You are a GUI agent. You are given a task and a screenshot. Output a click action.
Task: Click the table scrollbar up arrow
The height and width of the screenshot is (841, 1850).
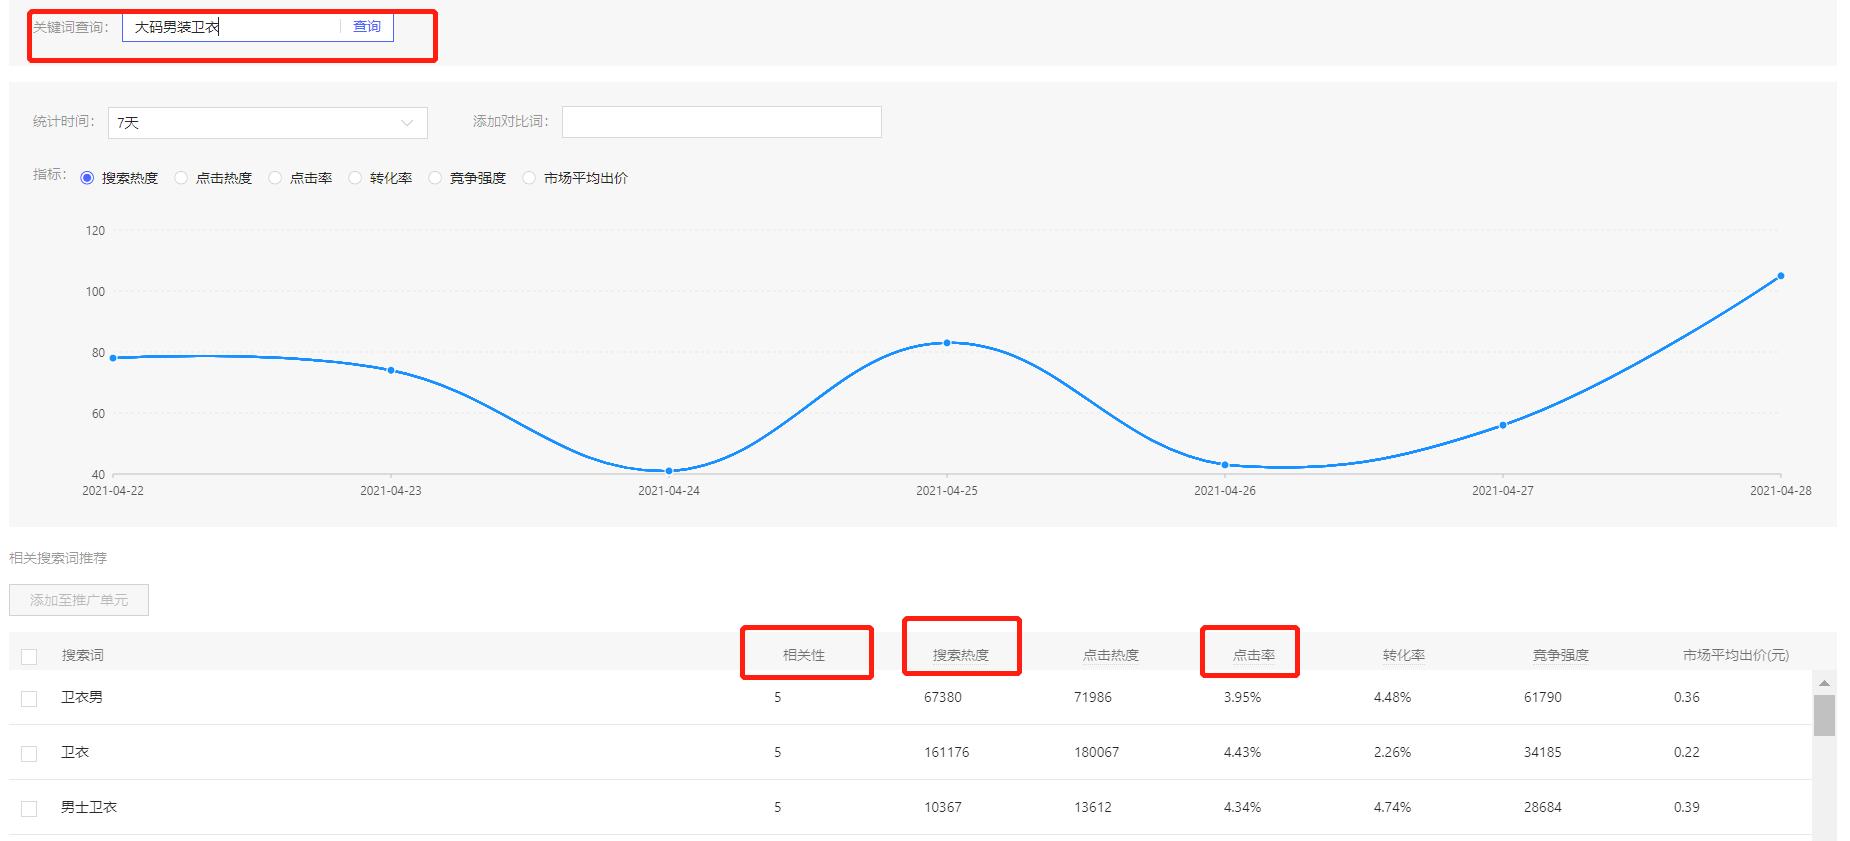[1824, 683]
